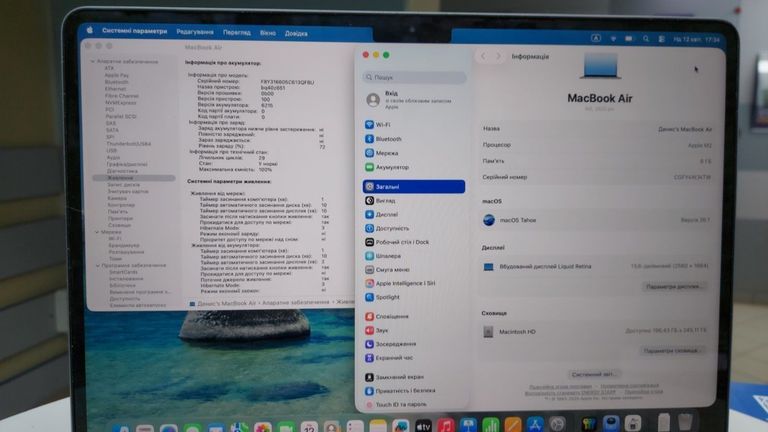Click the input source icon in the menu bar

(596, 38)
